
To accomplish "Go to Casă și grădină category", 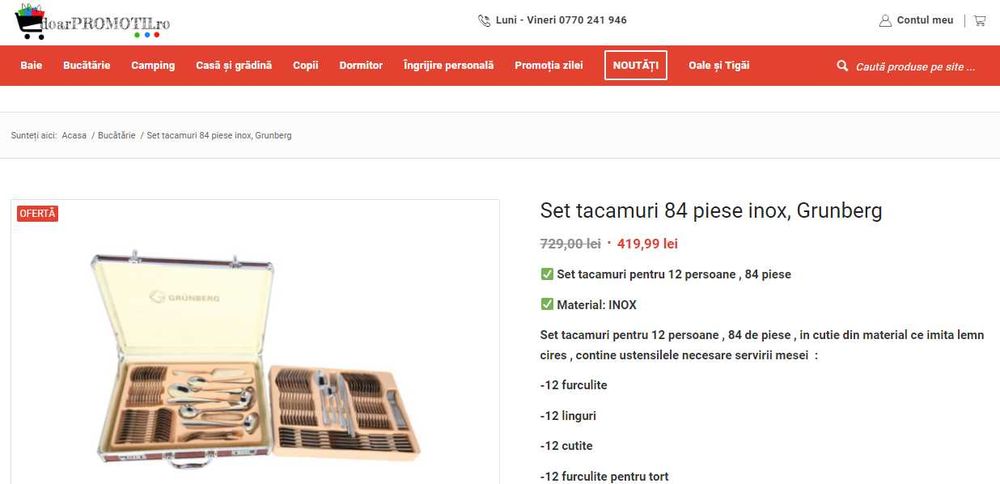I will point(234,66).
